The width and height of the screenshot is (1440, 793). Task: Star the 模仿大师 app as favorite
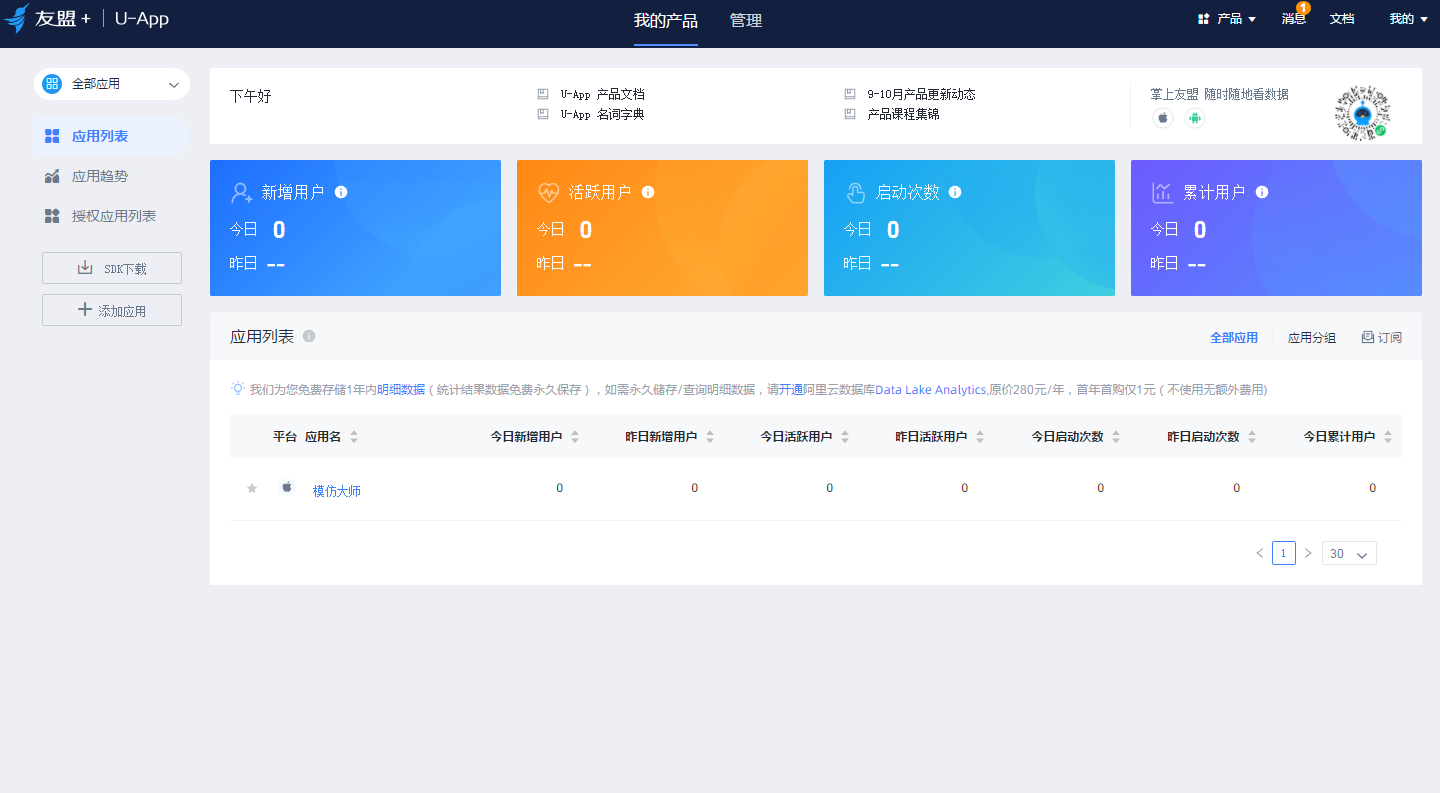tap(252, 488)
